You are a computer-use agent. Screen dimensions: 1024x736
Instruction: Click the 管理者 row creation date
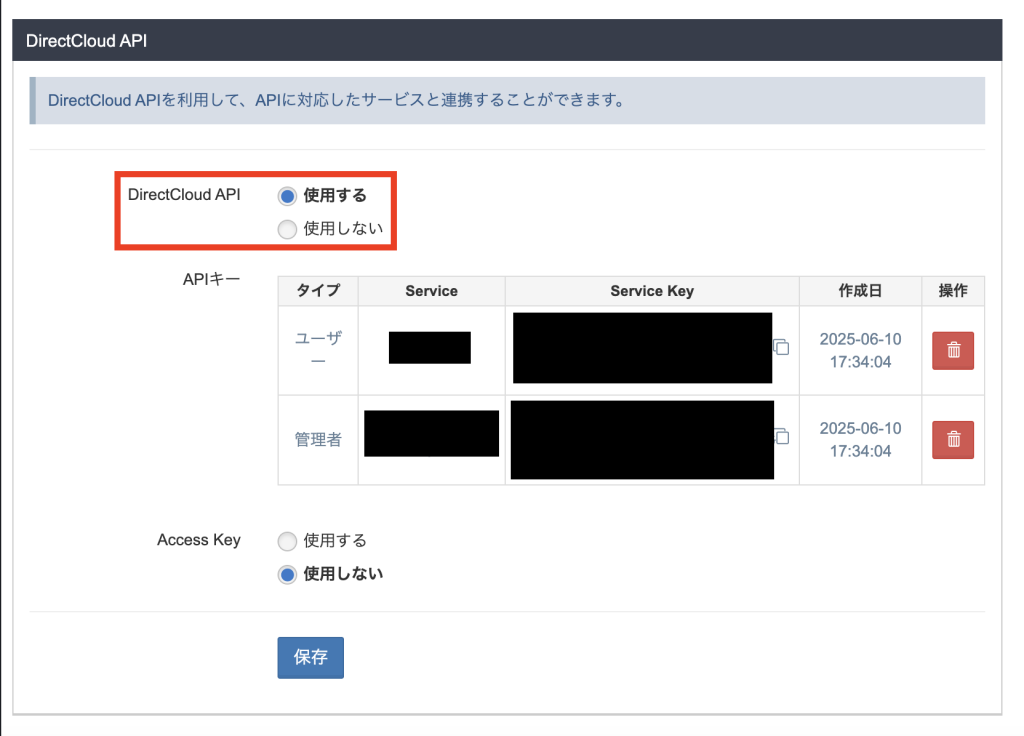(860, 440)
